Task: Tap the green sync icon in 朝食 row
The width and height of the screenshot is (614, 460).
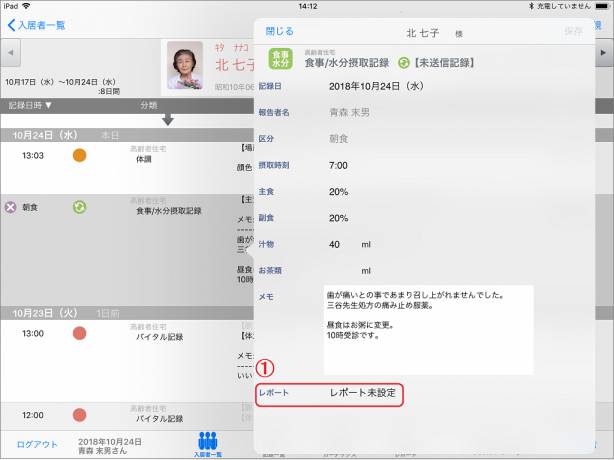Action: tap(80, 207)
